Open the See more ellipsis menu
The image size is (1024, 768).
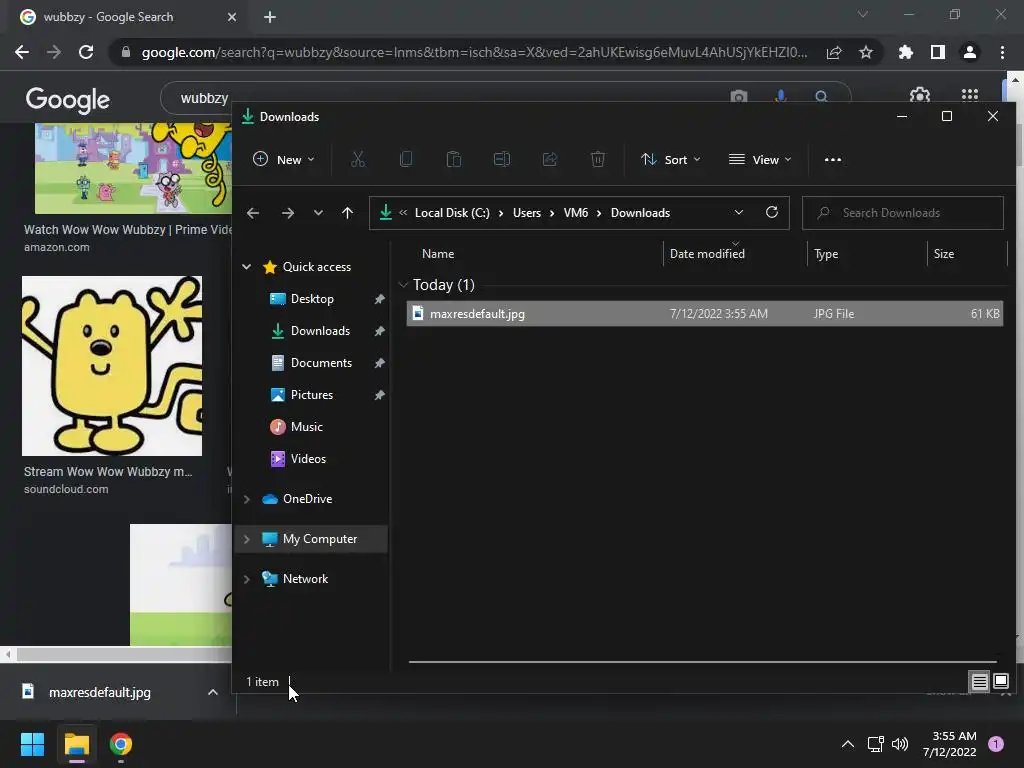833,159
